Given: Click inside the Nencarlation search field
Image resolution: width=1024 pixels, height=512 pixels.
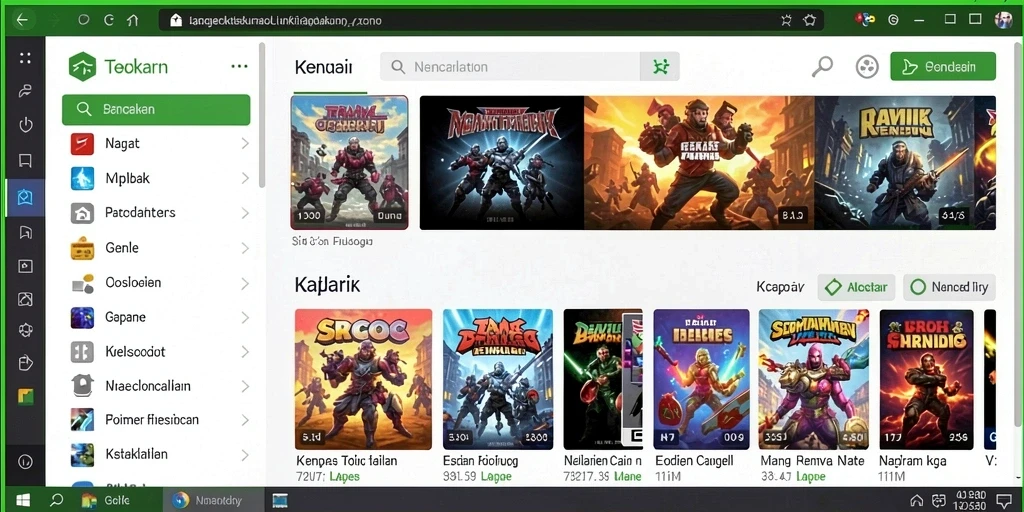Looking at the screenshot, I should 510,67.
